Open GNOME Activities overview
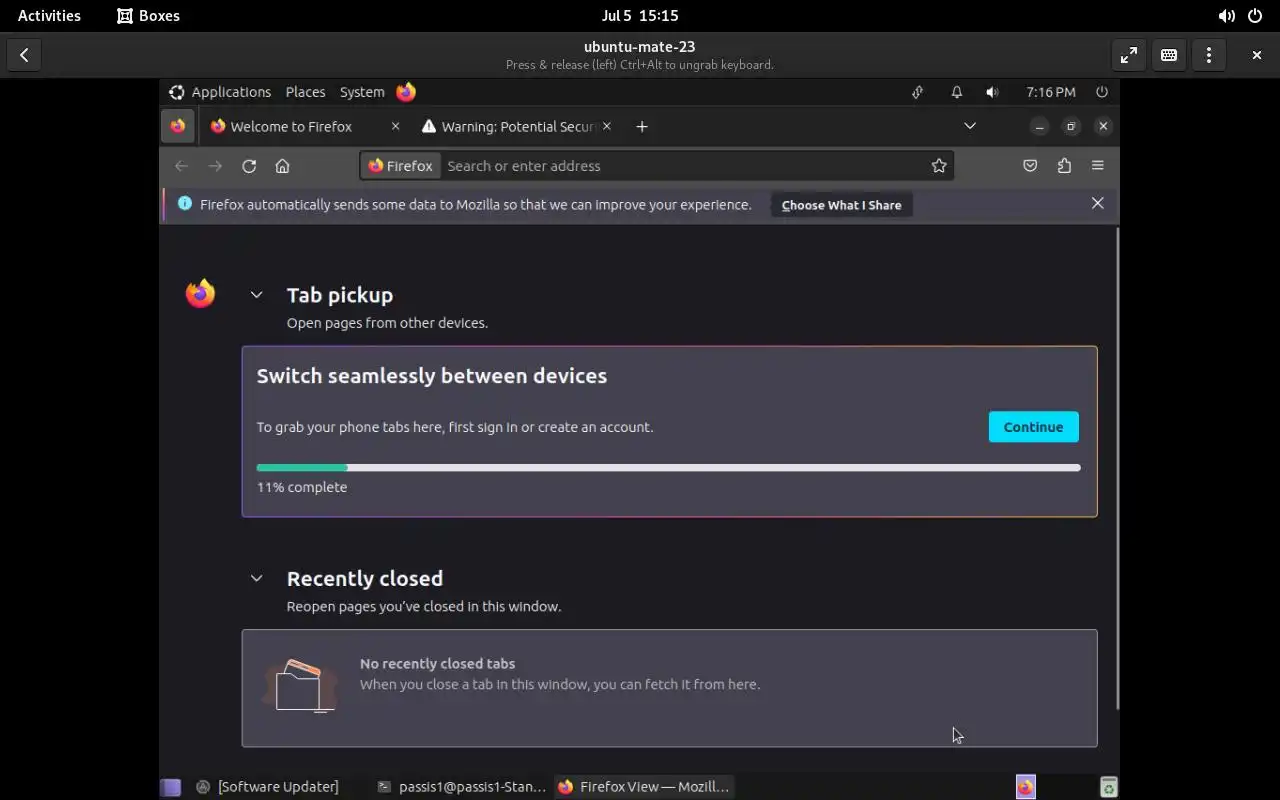The image size is (1280, 800). (x=49, y=15)
